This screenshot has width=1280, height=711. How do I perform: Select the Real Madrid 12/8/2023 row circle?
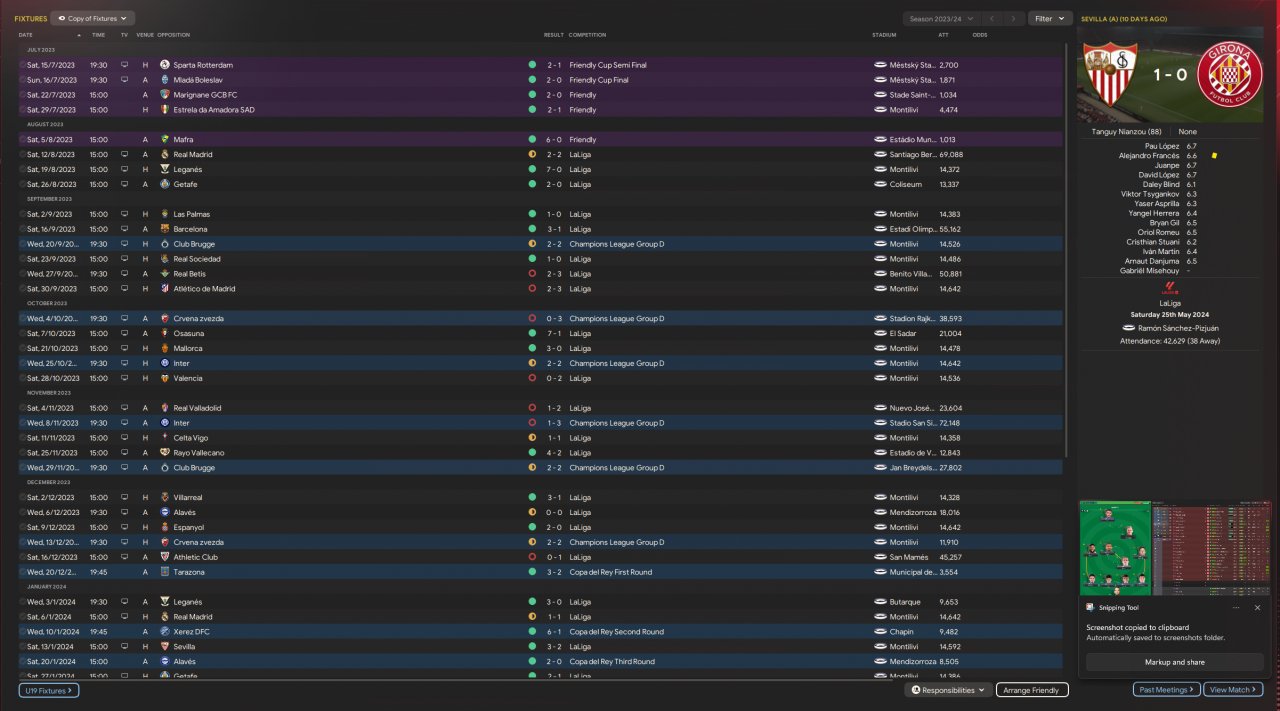pos(22,155)
